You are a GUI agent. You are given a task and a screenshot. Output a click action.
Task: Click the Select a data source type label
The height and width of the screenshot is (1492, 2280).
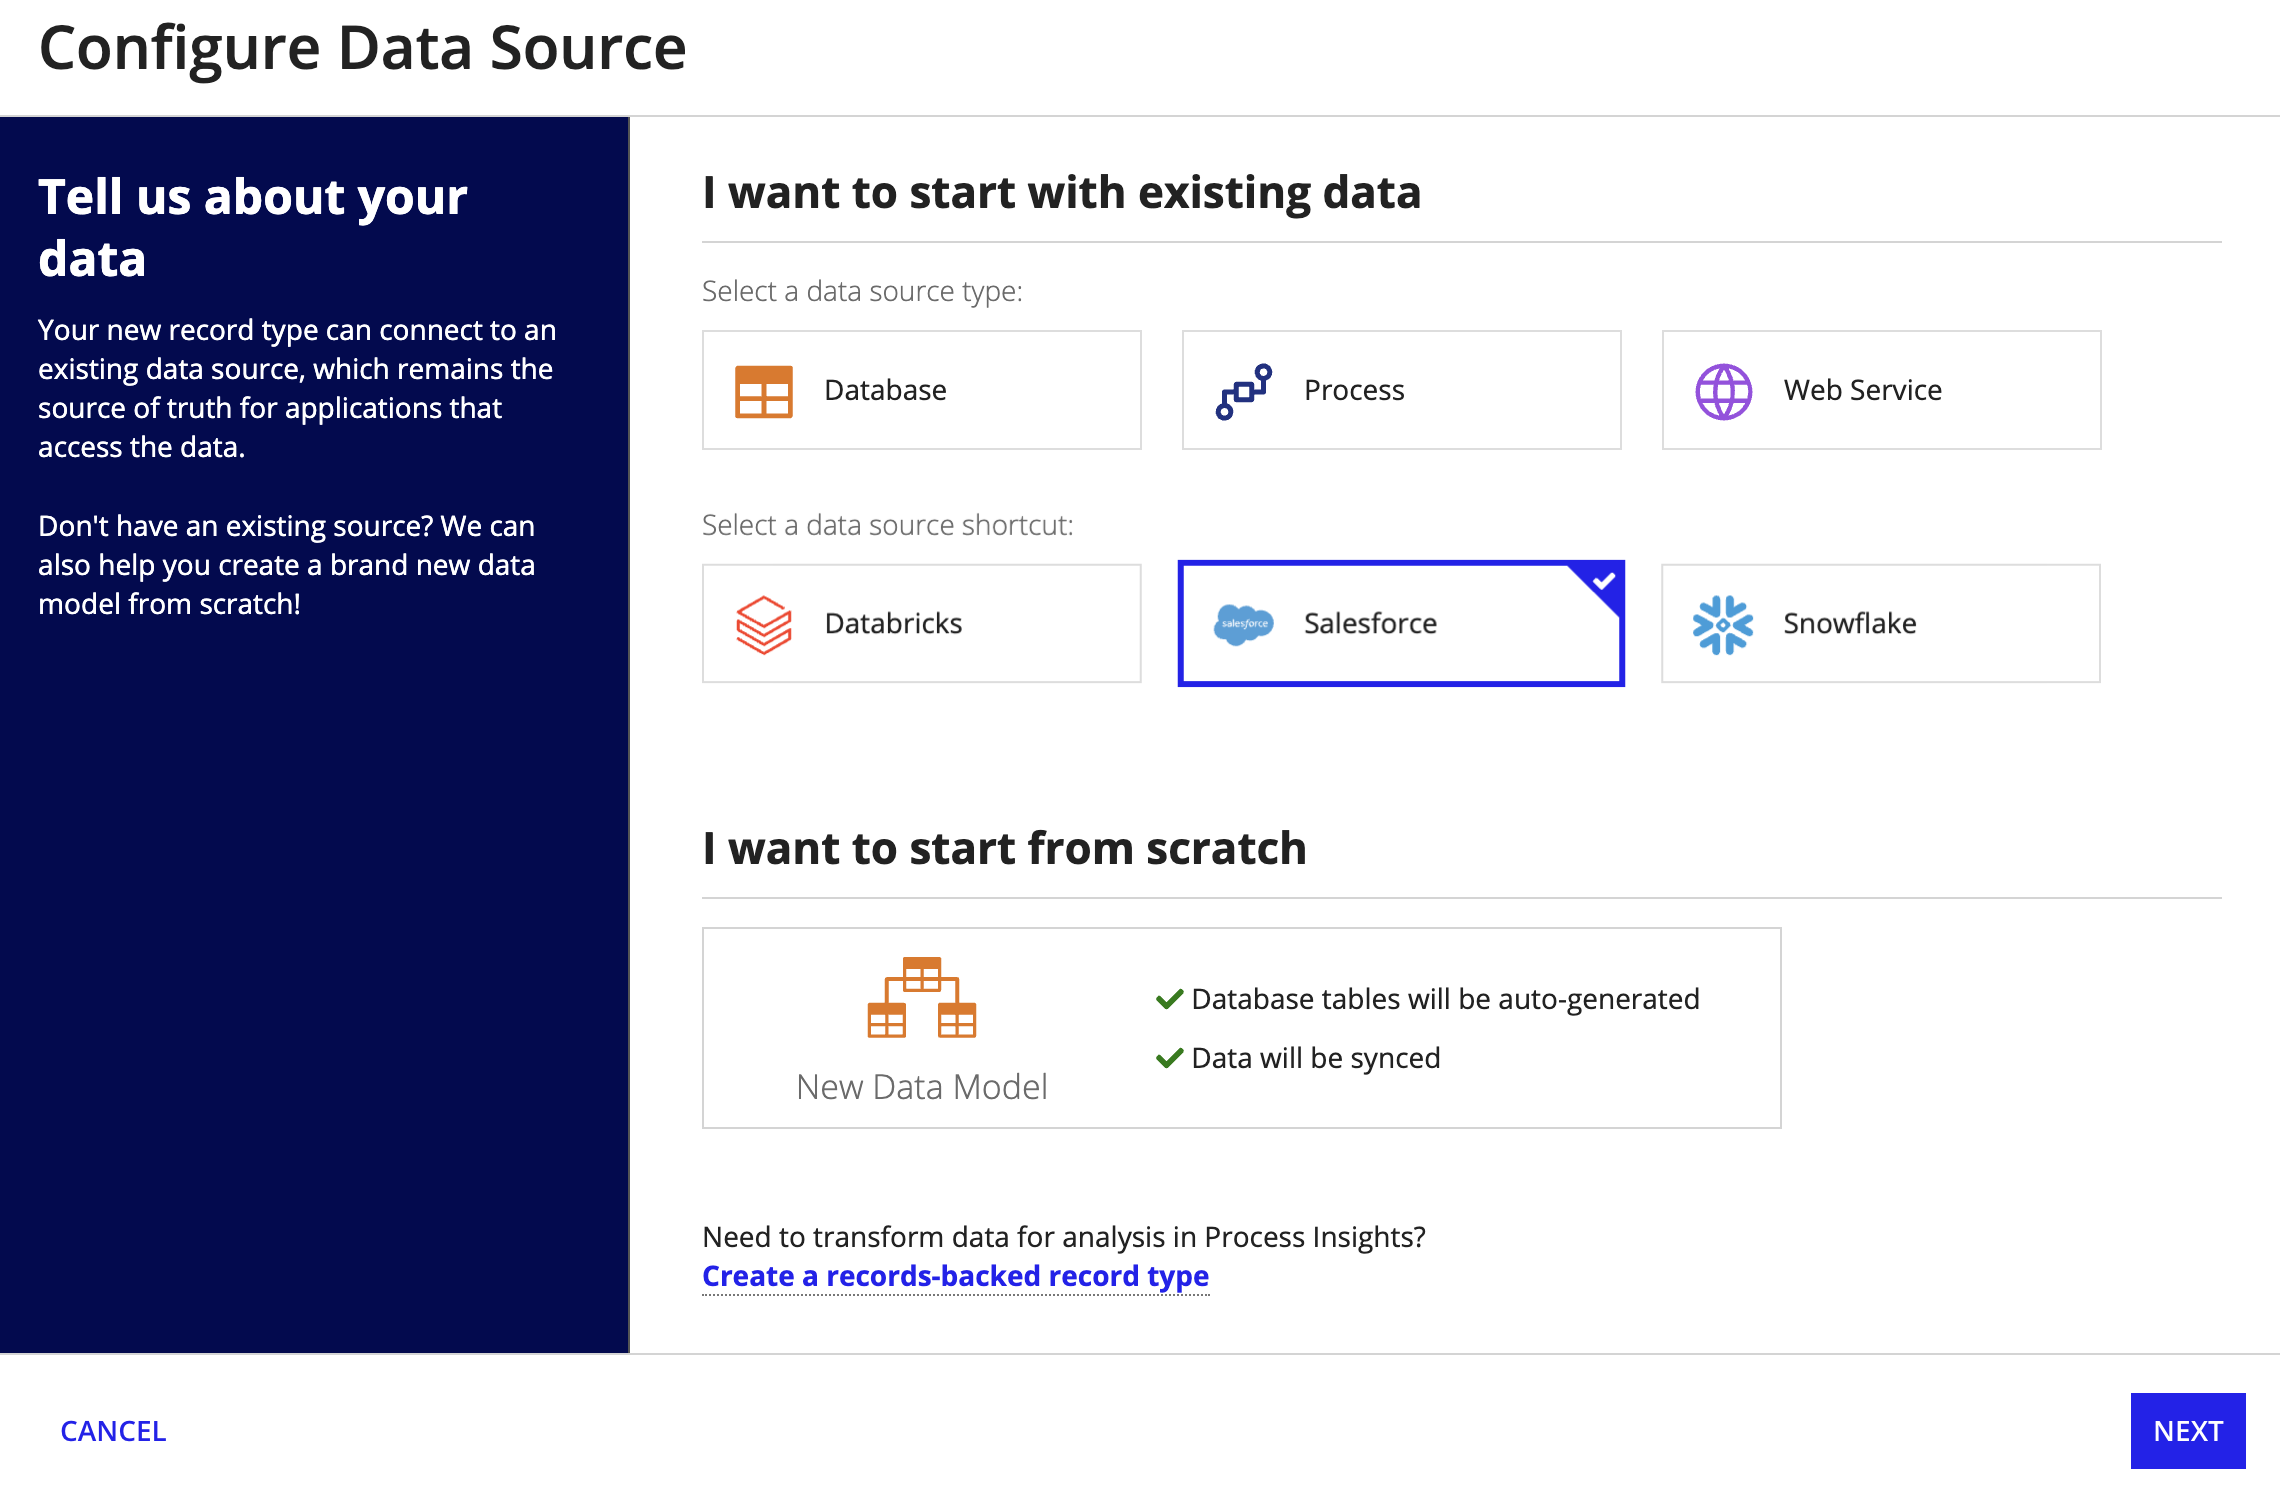click(862, 291)
